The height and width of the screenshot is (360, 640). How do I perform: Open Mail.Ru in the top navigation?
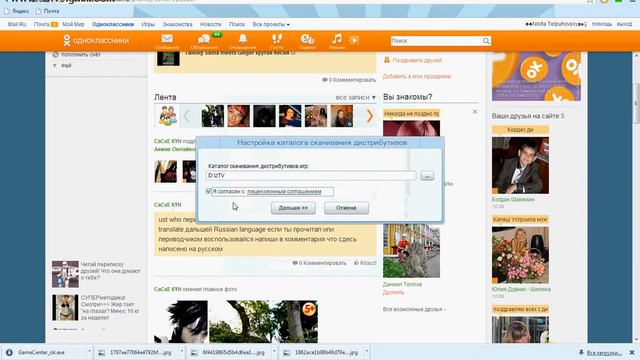(17, 24)
